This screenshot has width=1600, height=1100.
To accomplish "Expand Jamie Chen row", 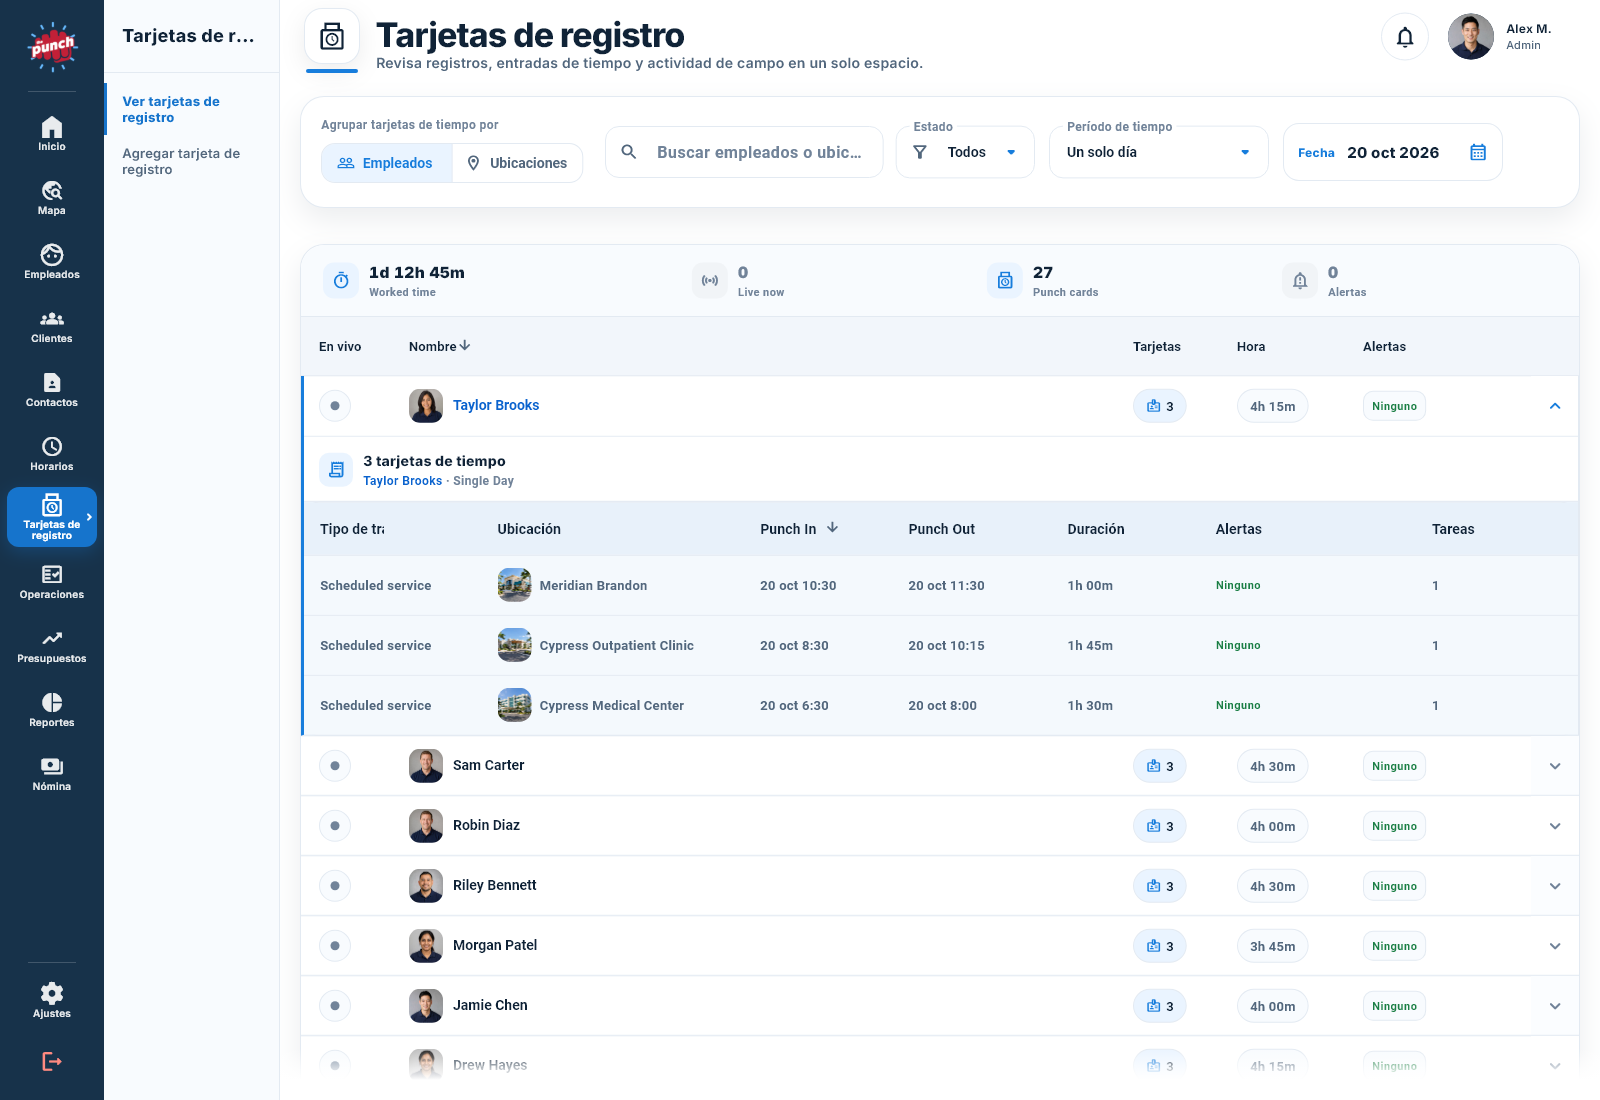I will [1555, 1006].
